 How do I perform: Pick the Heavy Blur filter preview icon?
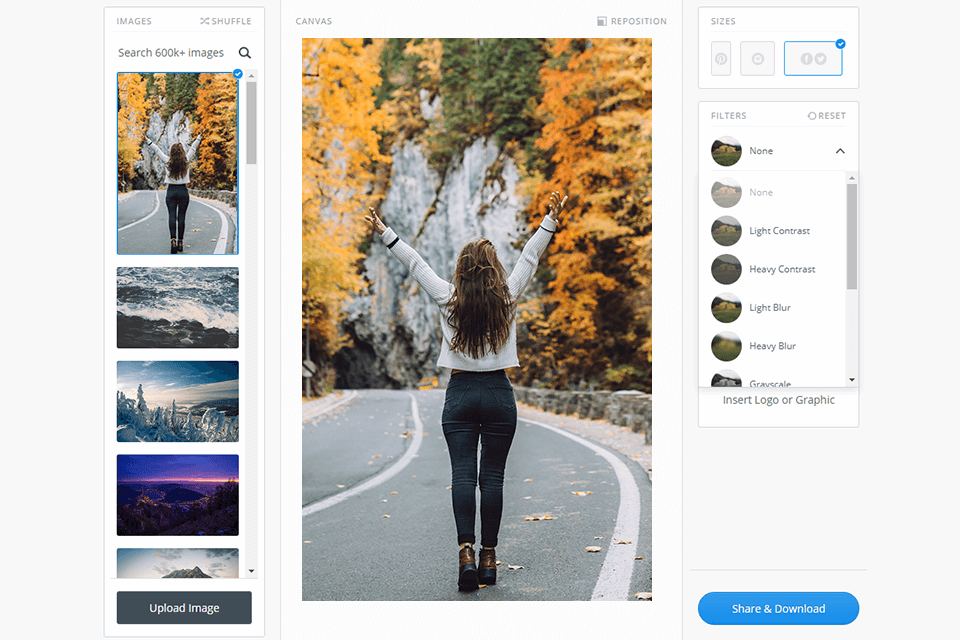click(x=726, y=346)
